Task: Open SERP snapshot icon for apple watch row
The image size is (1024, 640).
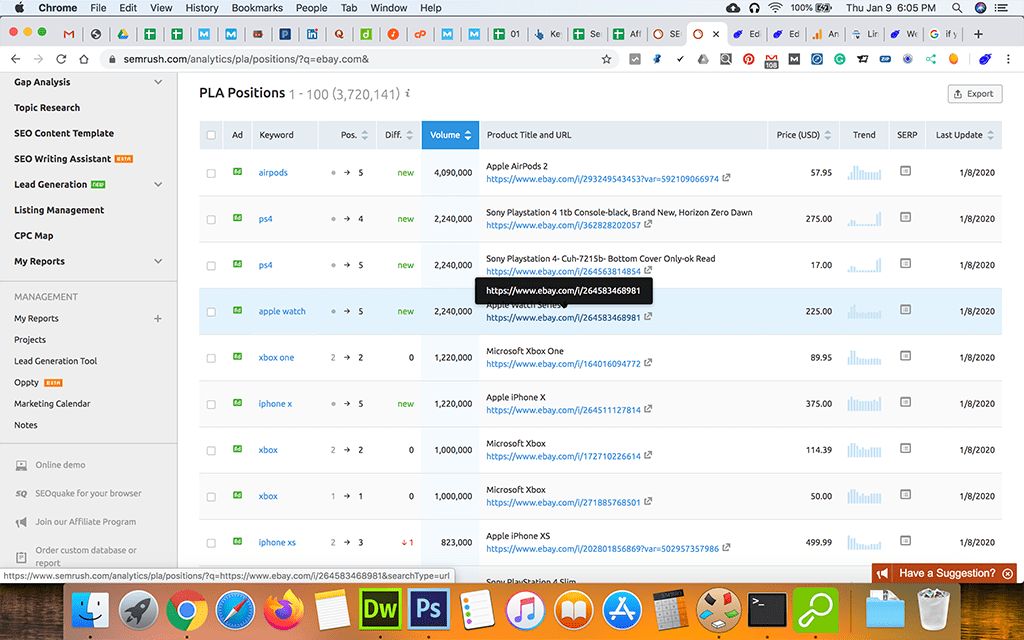Action: (x=905, y=310)
